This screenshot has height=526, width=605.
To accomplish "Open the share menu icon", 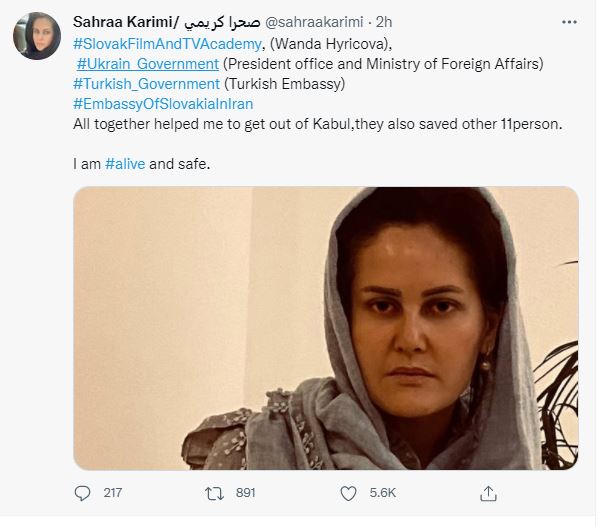I will (x=488, y=493).
